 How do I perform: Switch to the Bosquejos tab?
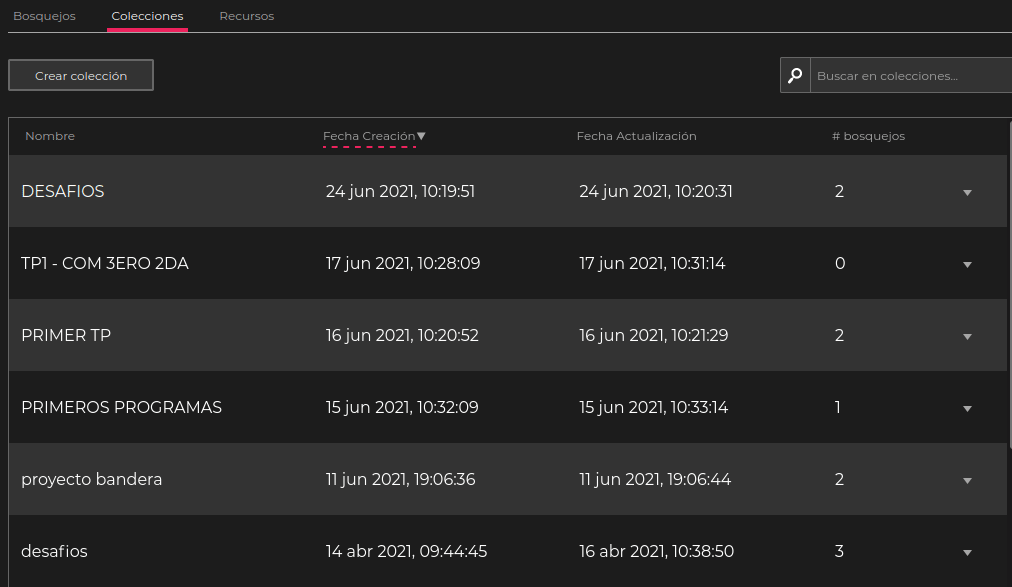[44, 16]
